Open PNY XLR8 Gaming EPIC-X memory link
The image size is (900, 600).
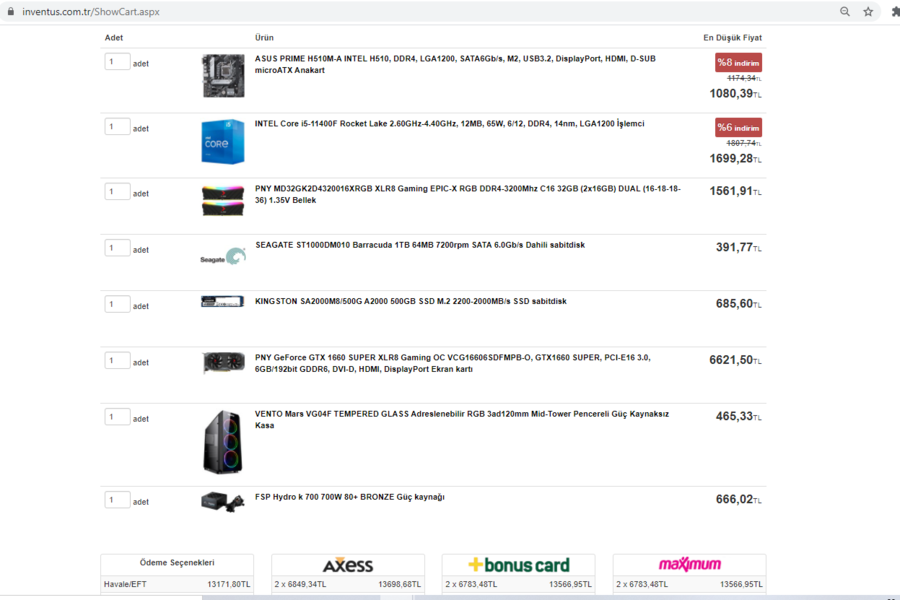click(468, 194)
